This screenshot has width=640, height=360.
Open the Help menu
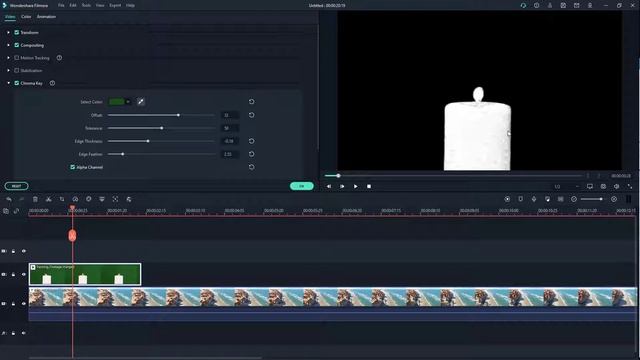pos(130,5)
